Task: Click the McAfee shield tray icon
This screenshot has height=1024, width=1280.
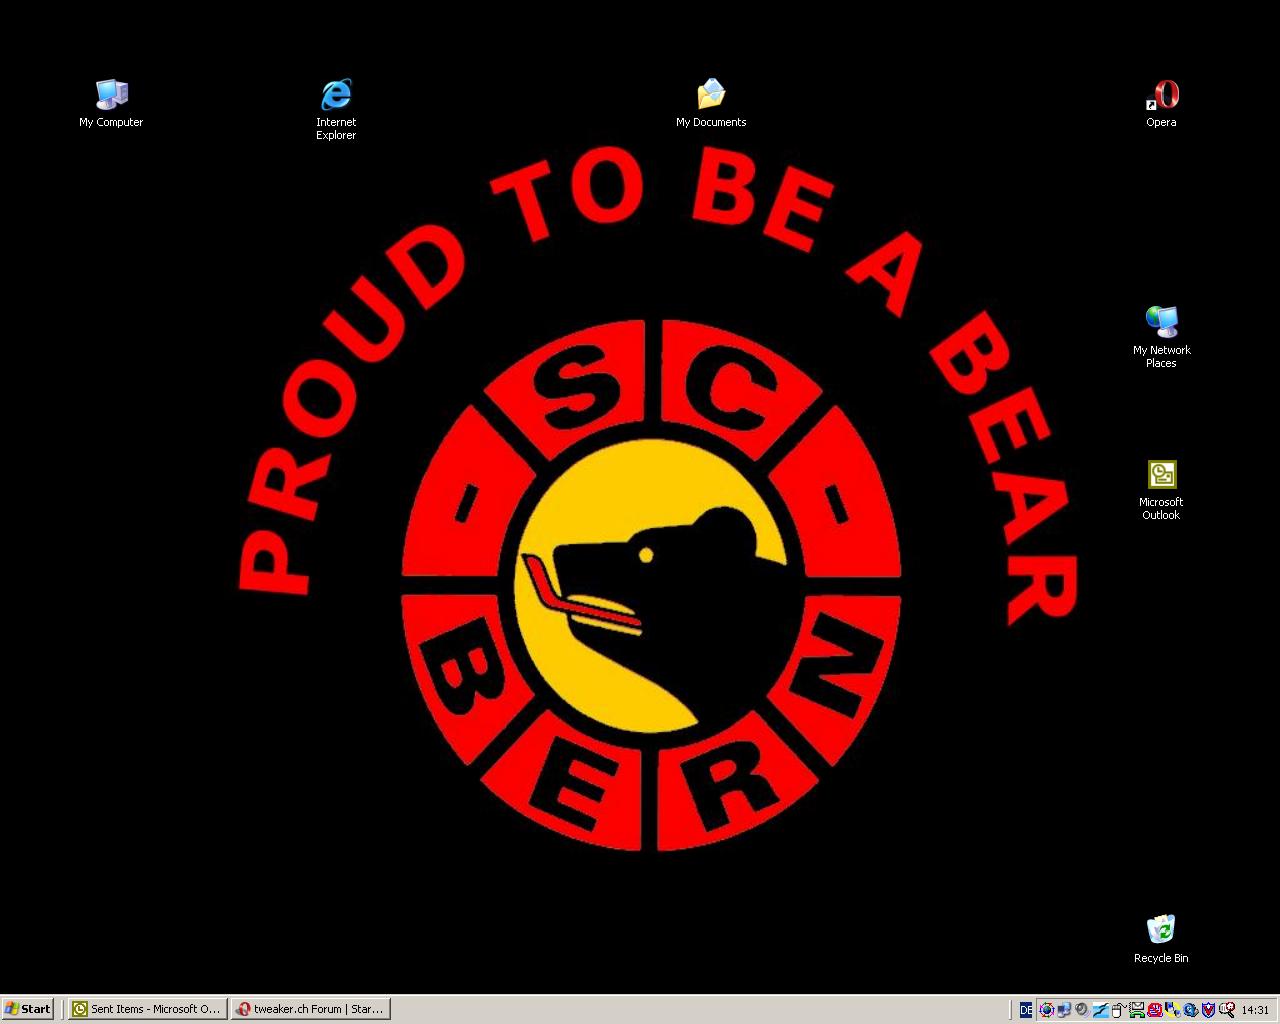Action: [x=1208, y=1010]
